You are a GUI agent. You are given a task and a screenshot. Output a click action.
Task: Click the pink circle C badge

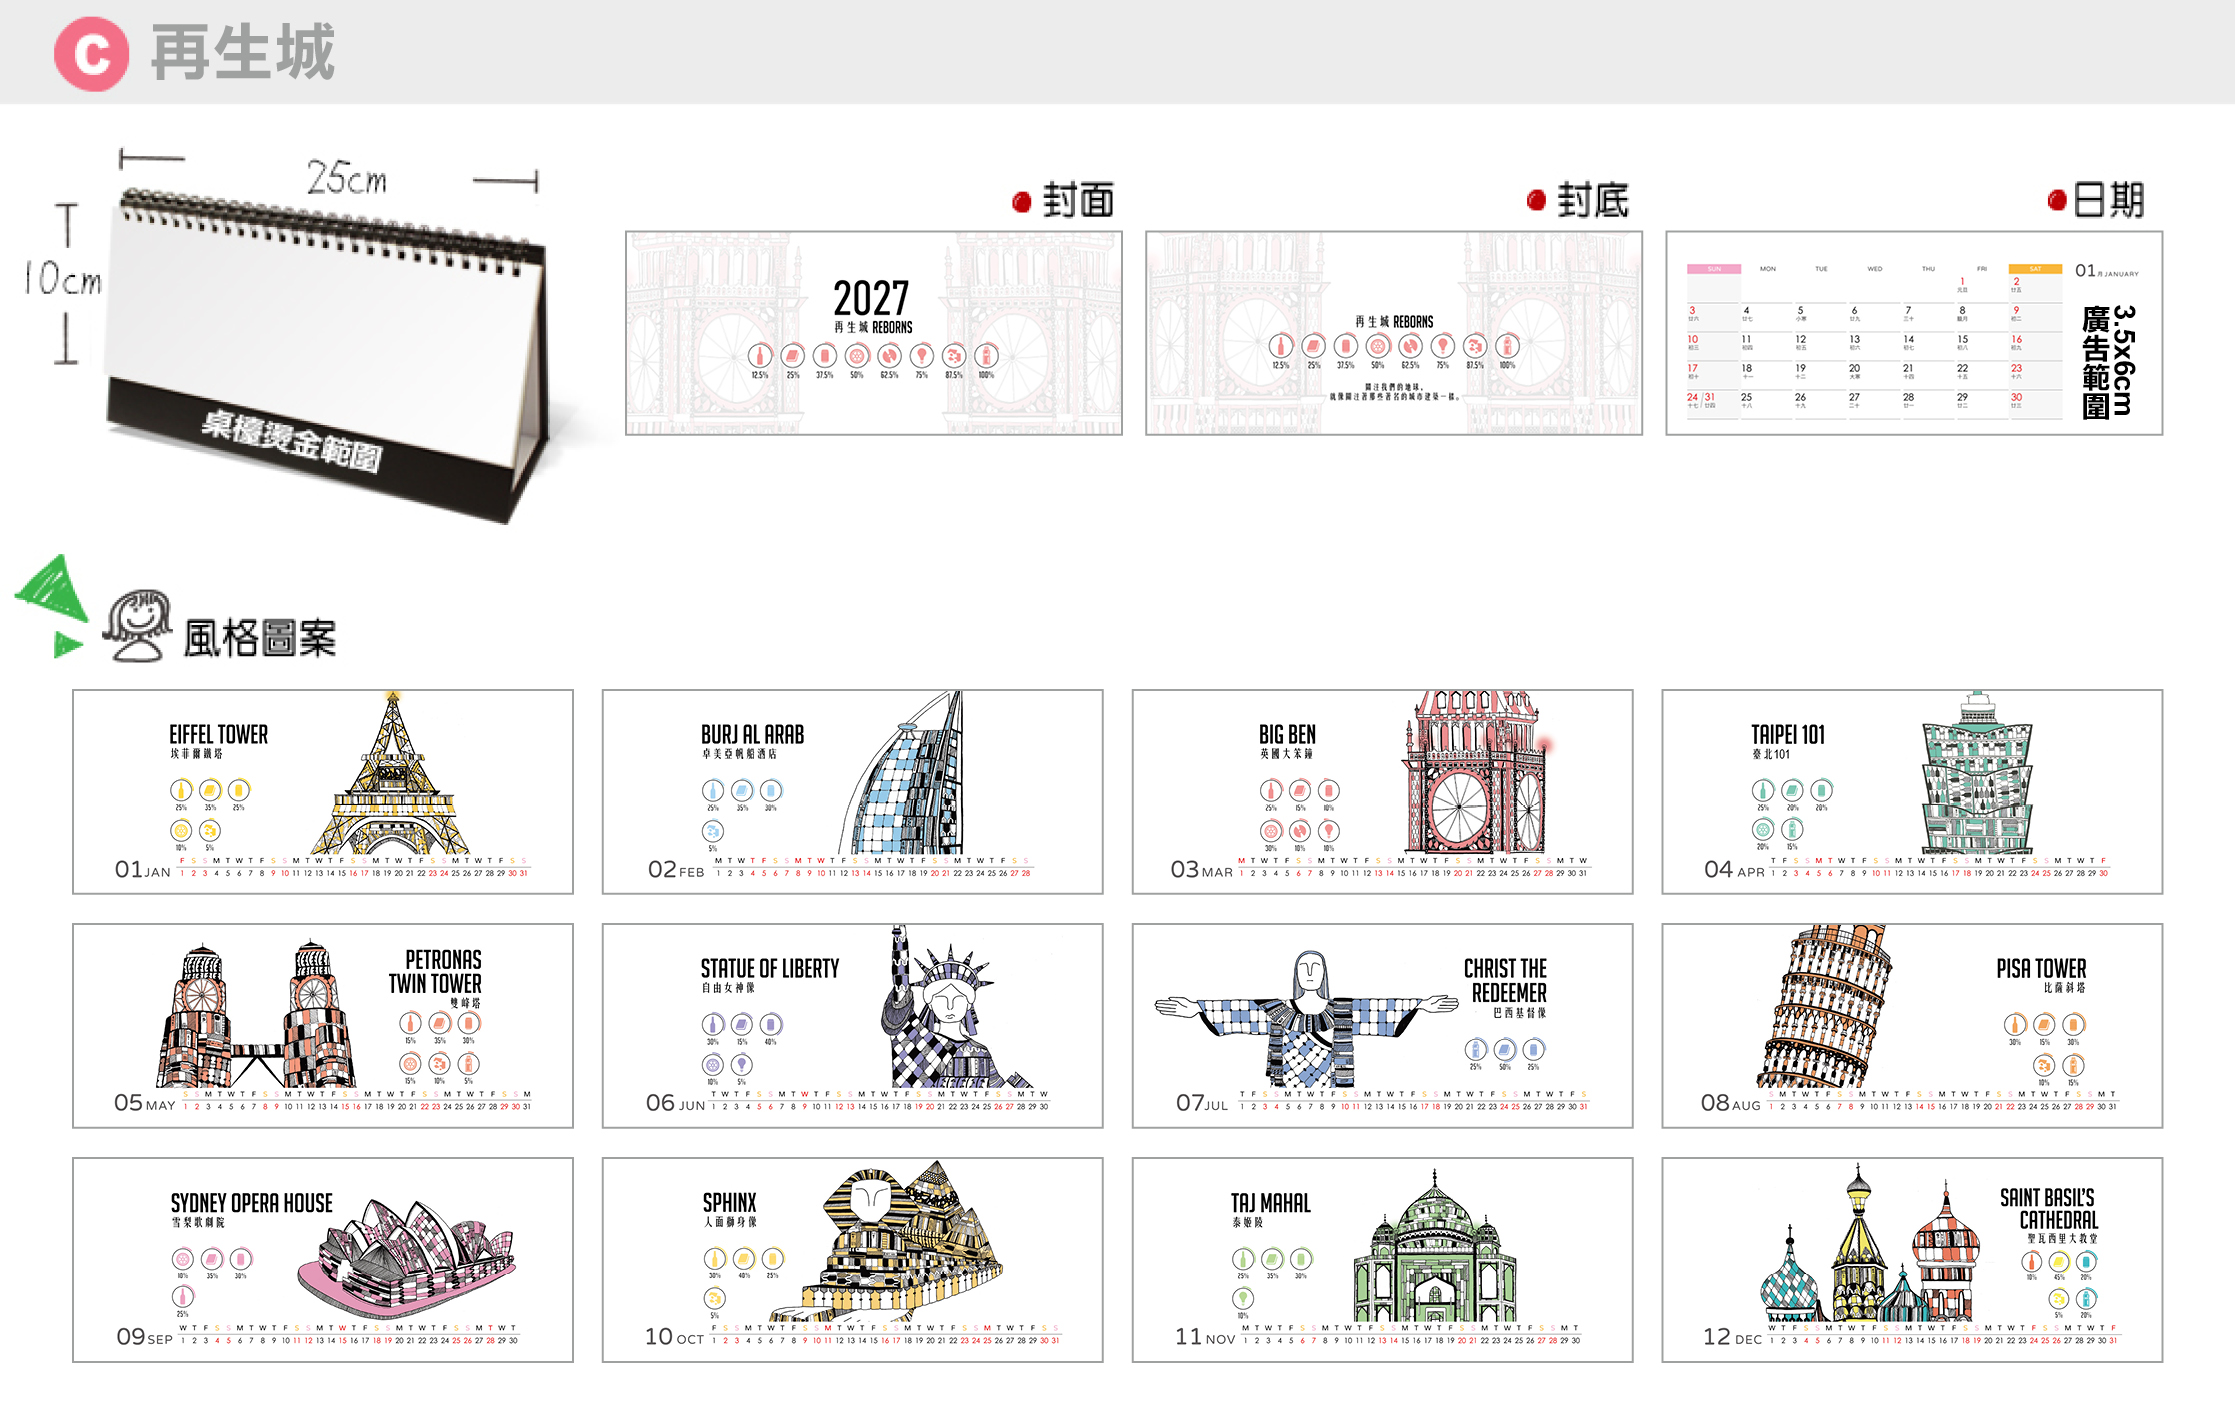tap(91, 54)
